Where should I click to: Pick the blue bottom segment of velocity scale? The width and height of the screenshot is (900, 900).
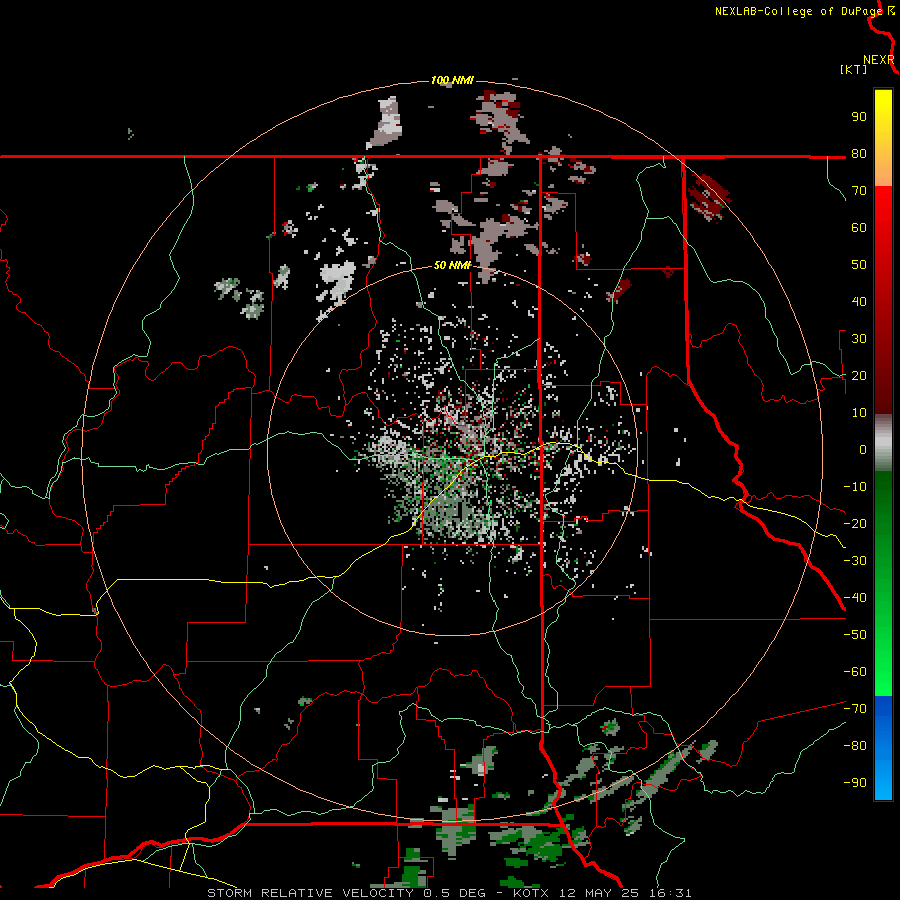tap(883, 748)
